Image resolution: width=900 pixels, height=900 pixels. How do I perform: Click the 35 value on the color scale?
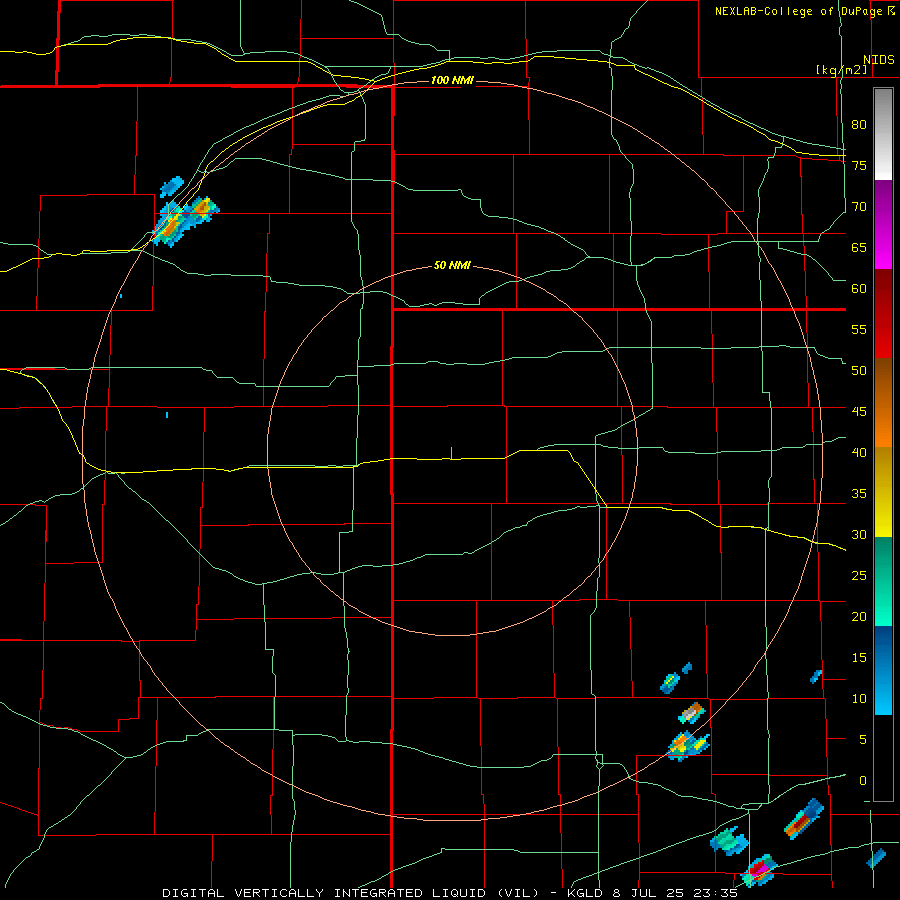(x=859, y=494)
